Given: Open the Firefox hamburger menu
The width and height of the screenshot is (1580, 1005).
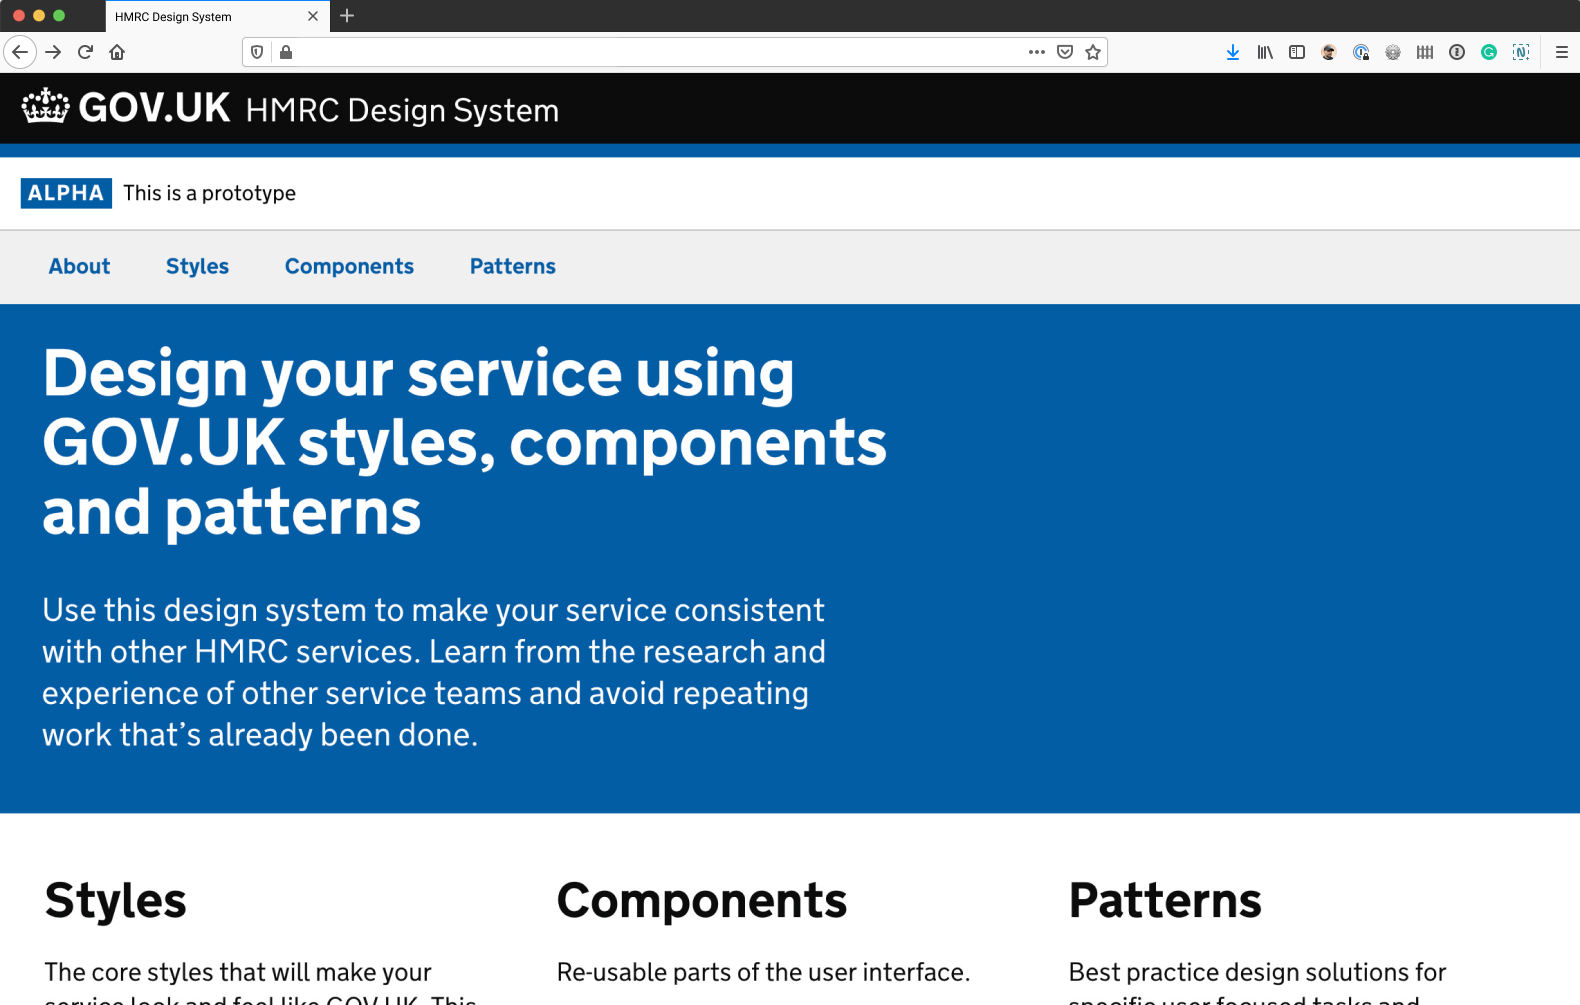Looking at the screenshot, I should pos(1561,52).
